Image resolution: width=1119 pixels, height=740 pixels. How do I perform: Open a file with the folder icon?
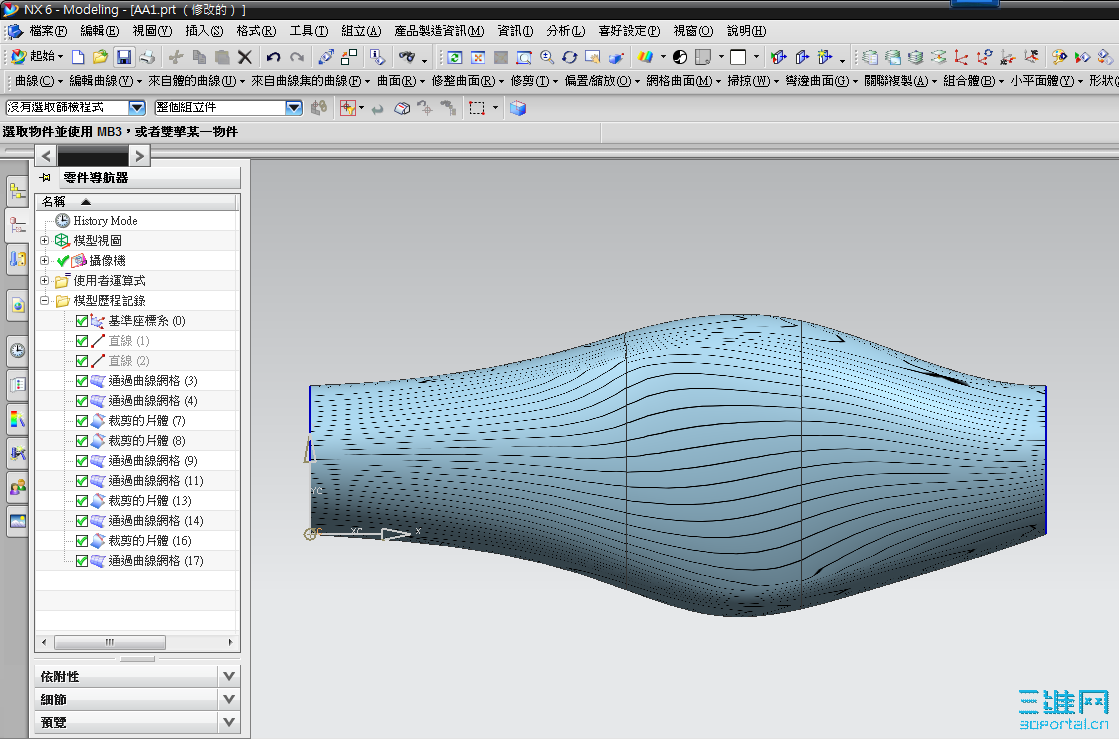point(100,57)
